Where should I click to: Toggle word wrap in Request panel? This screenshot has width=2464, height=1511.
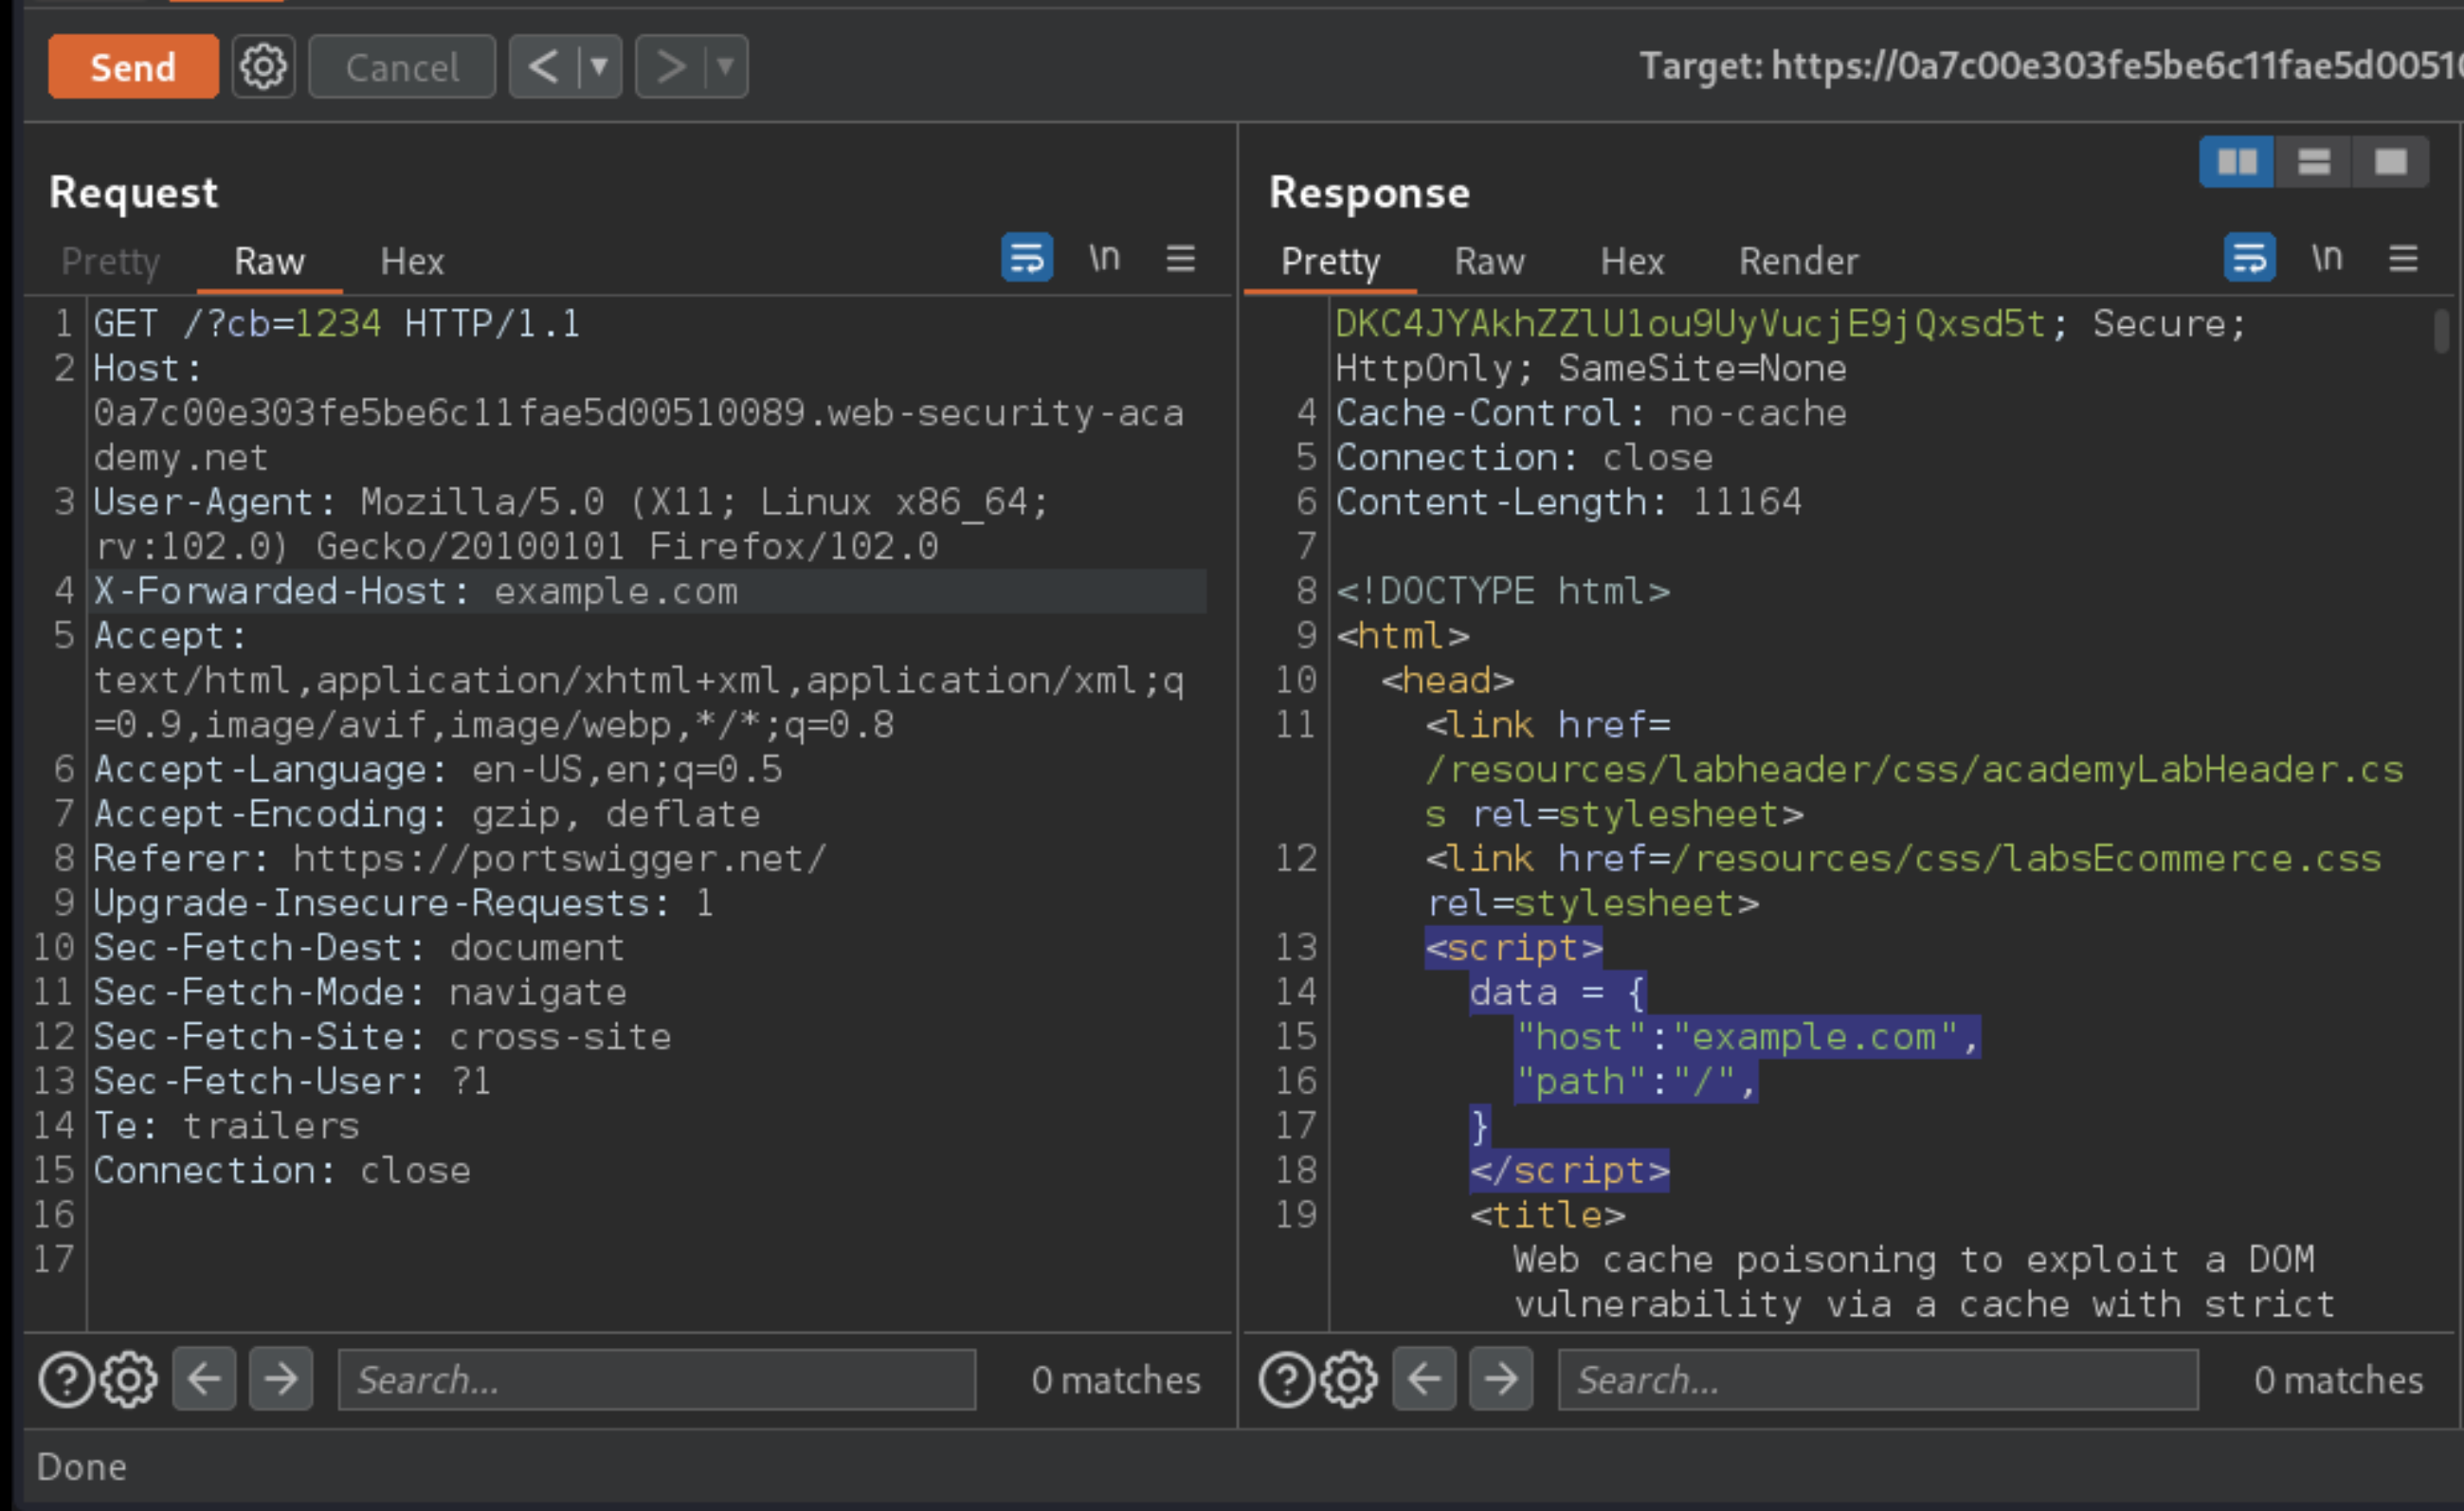1027,258
